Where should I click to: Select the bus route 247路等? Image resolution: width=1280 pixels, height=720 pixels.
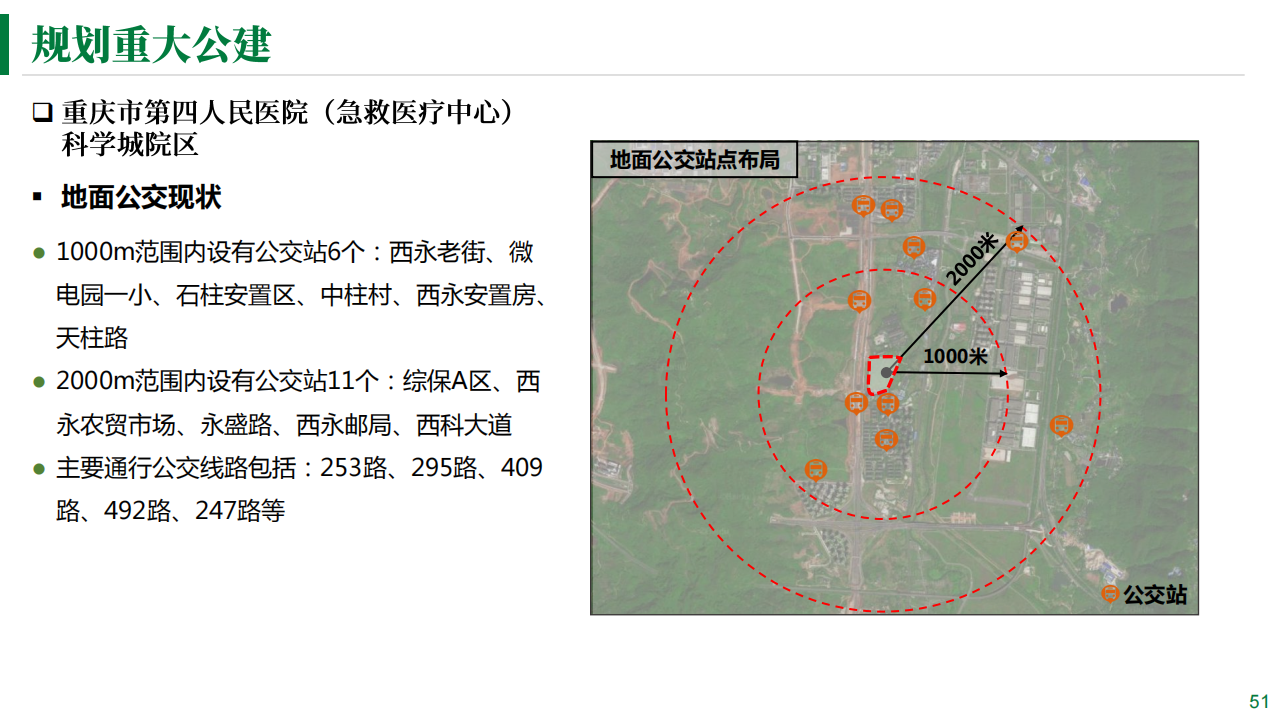point(240,510)
